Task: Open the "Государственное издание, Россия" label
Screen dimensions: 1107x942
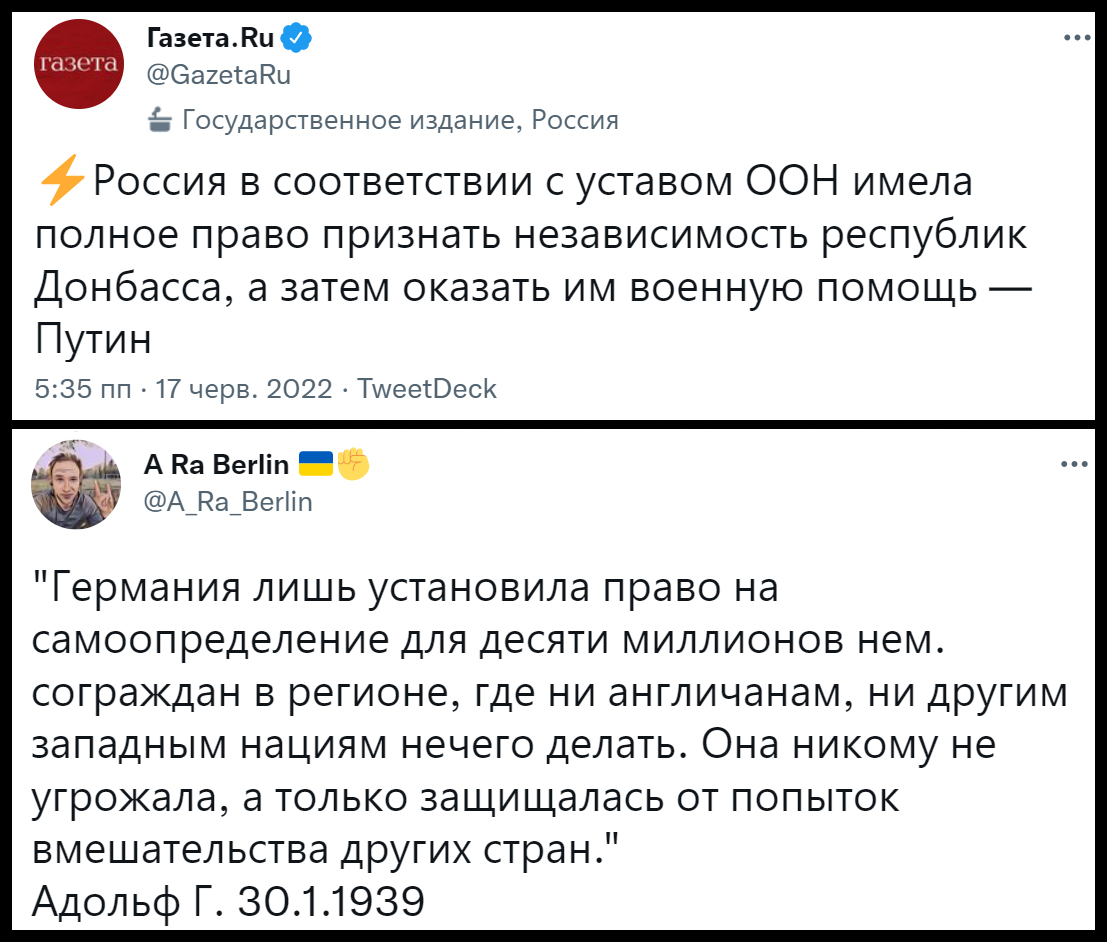Action: click(400, 121)
